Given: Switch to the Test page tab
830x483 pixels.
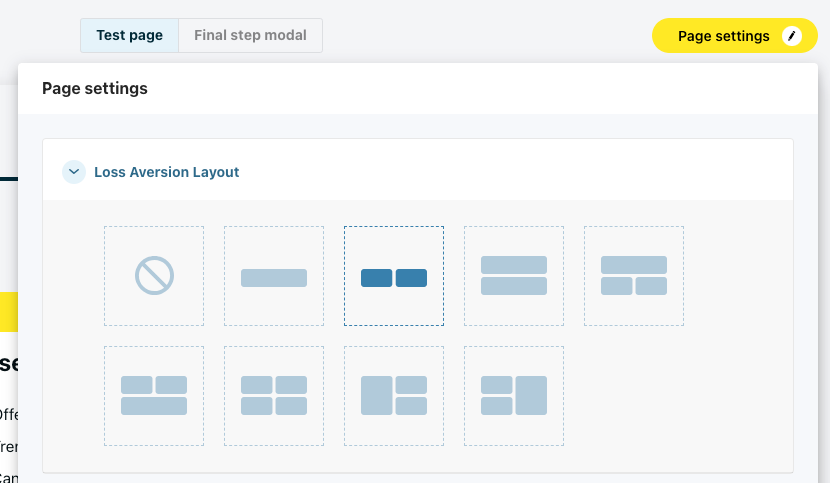Looking at the screenshot, I should coord(129,35).
